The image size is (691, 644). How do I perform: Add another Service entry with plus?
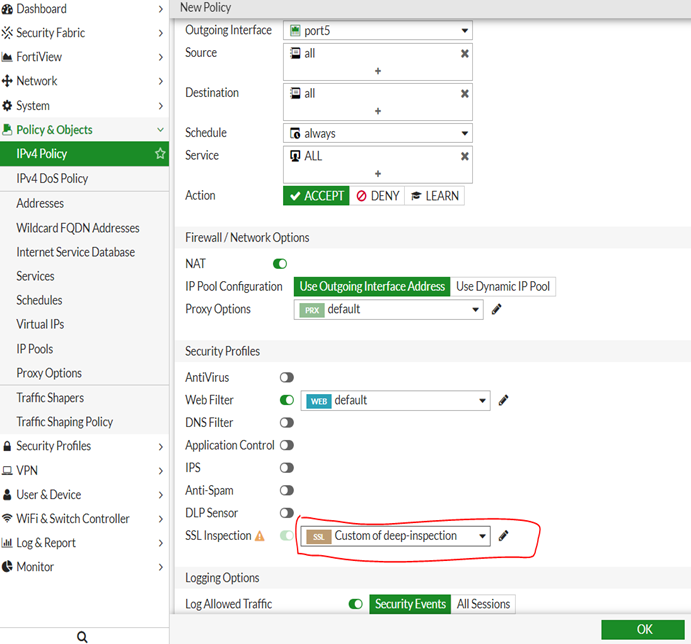378,174
